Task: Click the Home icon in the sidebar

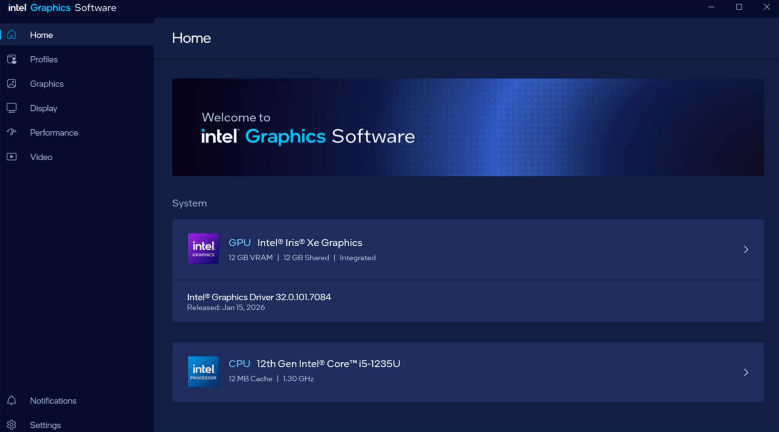Action: coord(12,35)
